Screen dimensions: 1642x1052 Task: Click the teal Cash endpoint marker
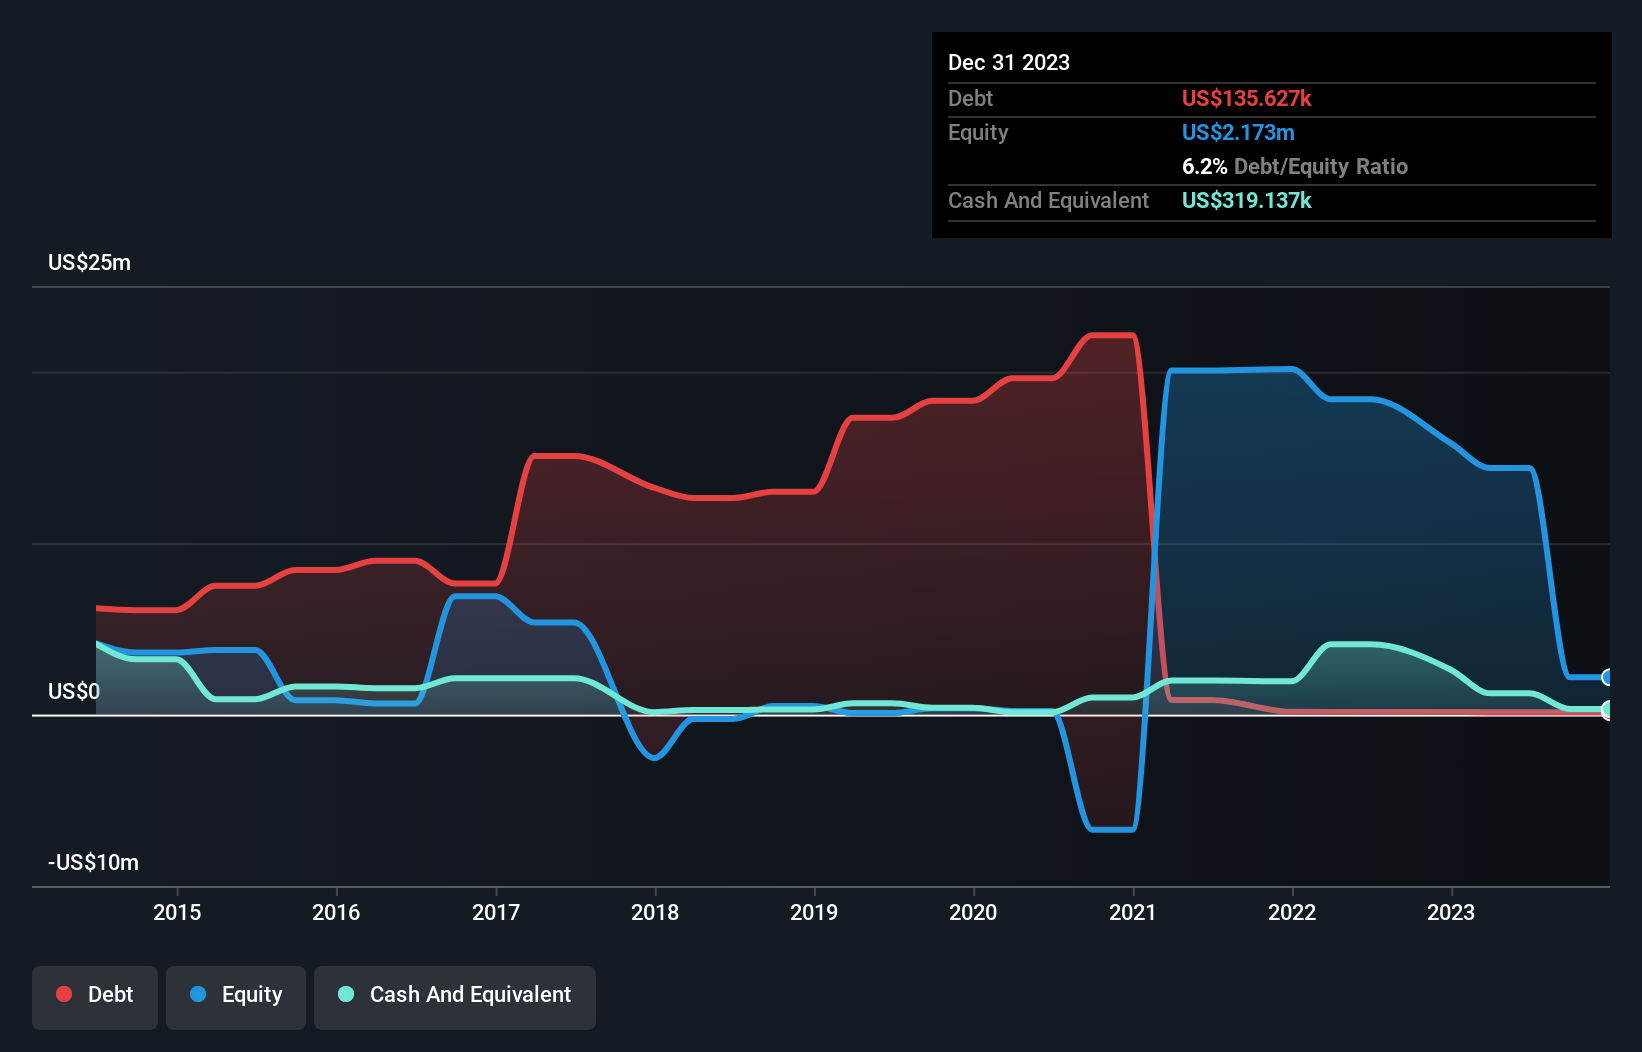(x=1607, y=710)
